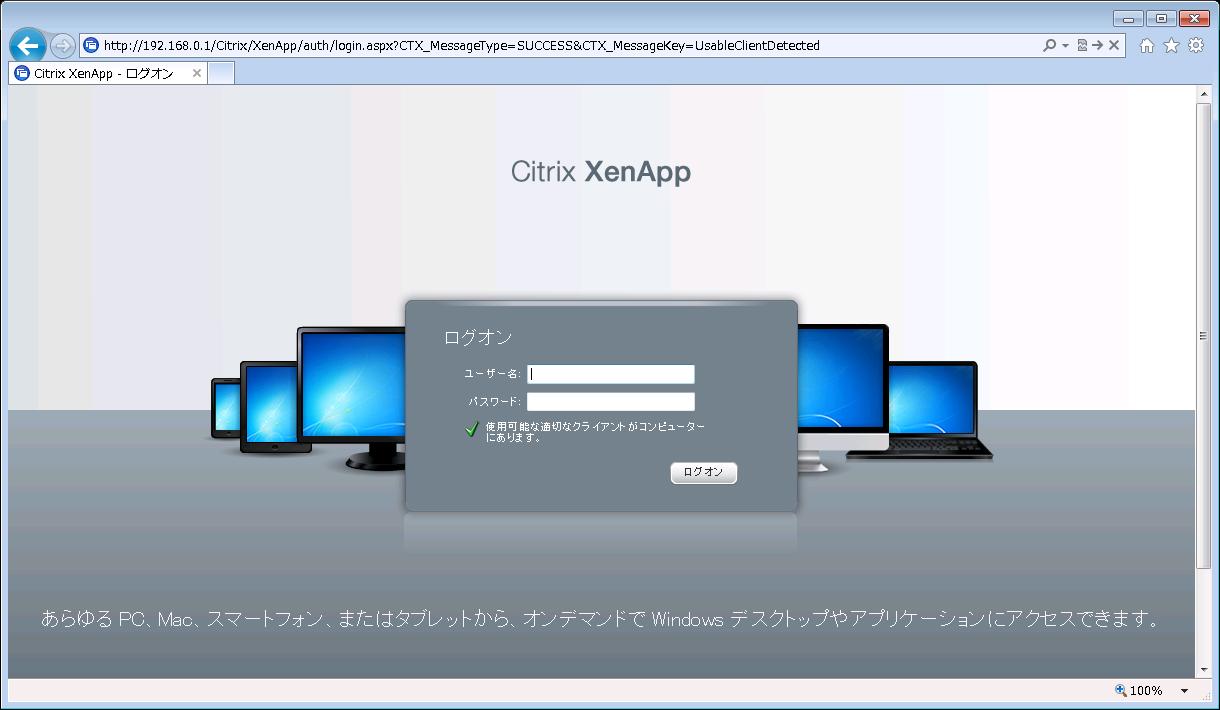
Task: Click the vertical scrollbar thumb
Action: (1204, 335)
